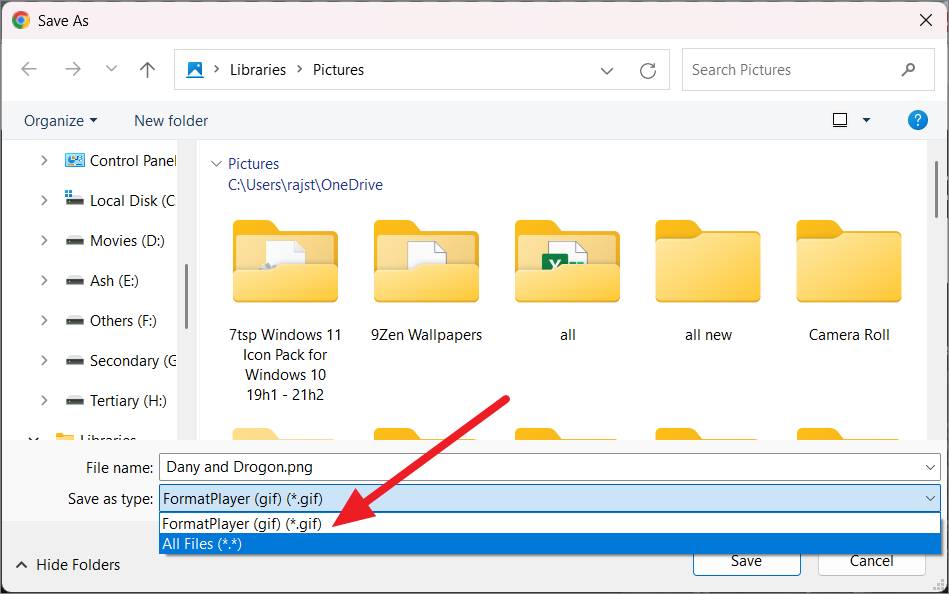Image resolution: width=949 pixels, height=594 pixels.
Task: Expand the Local Disk (C:) node
Action: (44, 200)
